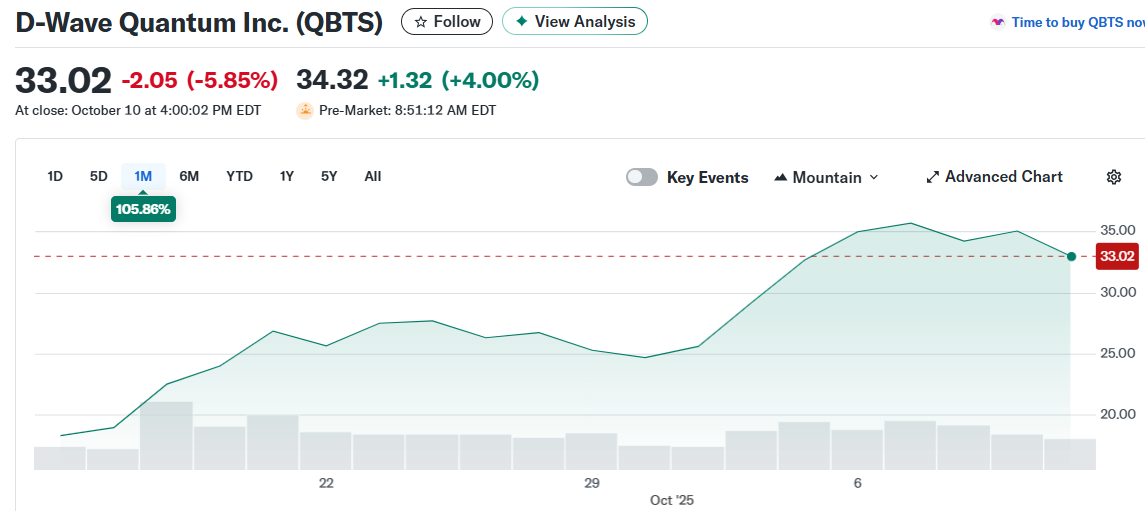Select the 1D time range tab
The height and width of the screenshot is (511, 1145).
click(x=55, y=177)
